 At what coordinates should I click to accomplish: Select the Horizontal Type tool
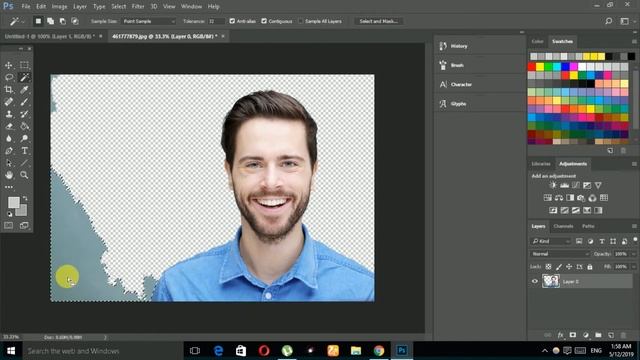point(24,151)
